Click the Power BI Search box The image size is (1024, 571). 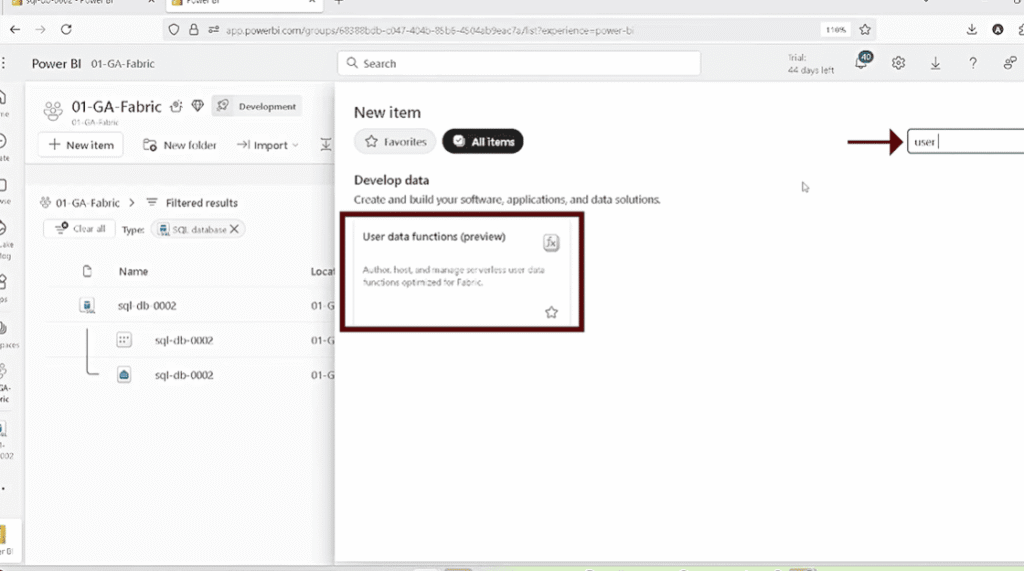[519, 63]
